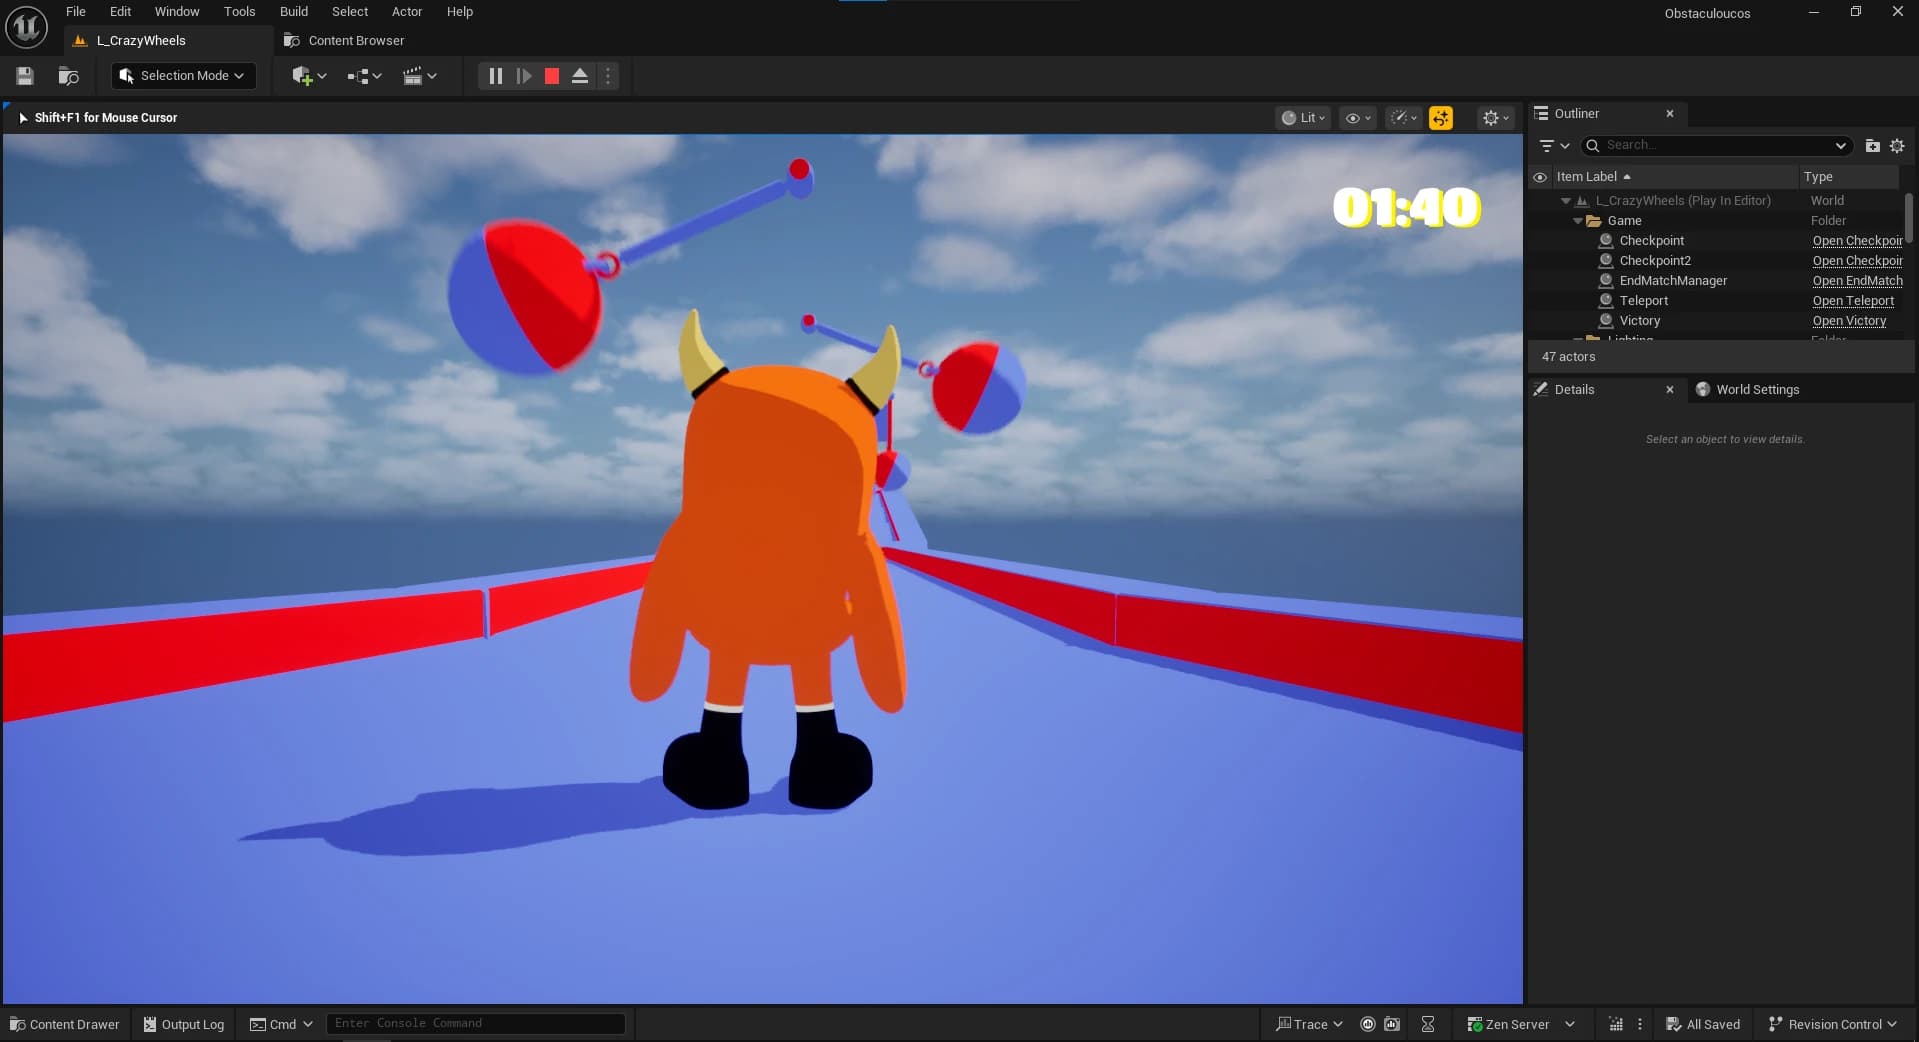Screen dimensions: 1919x1042
Task: Expand the Lit view mode dropdown
Action: point(1304,118)
